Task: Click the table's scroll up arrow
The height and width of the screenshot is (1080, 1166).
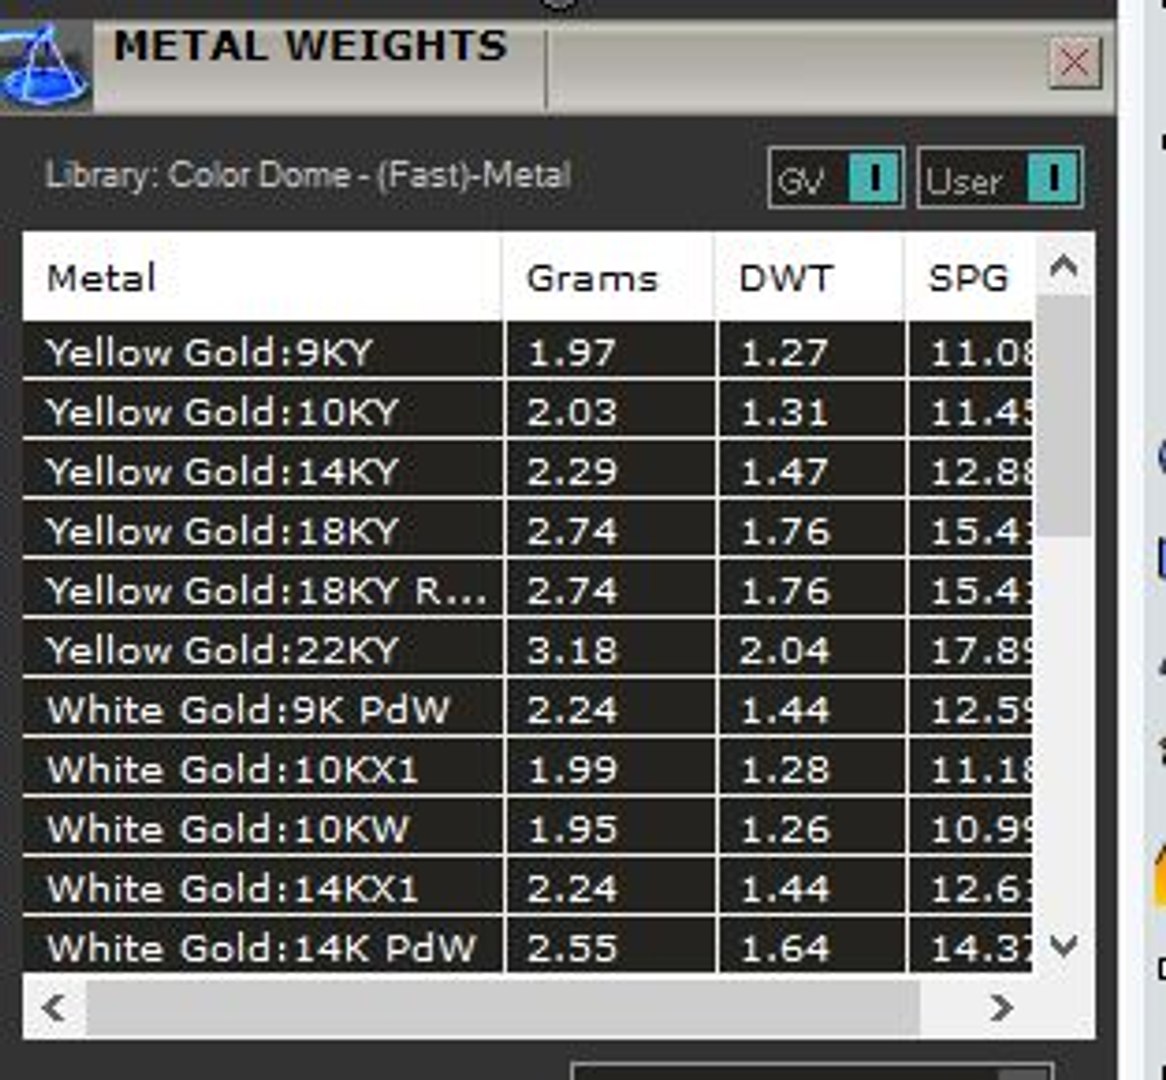Action: click(1064, 265)
